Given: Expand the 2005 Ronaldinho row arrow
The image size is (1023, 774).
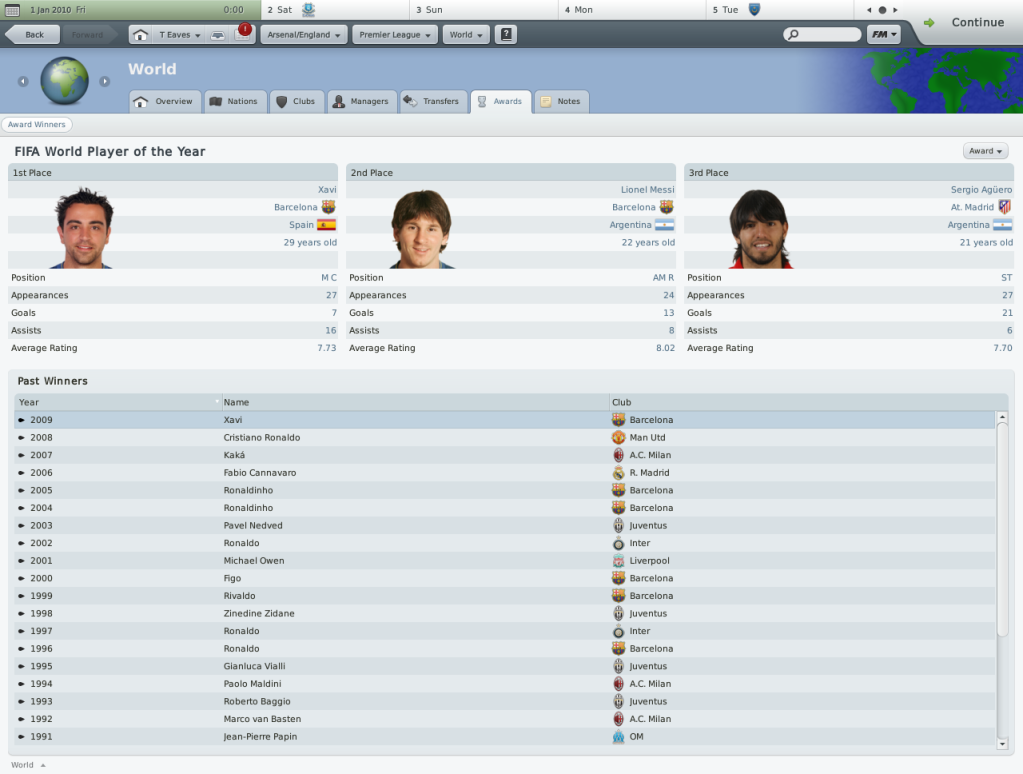Looking at the screenshot, I should 22,490.
